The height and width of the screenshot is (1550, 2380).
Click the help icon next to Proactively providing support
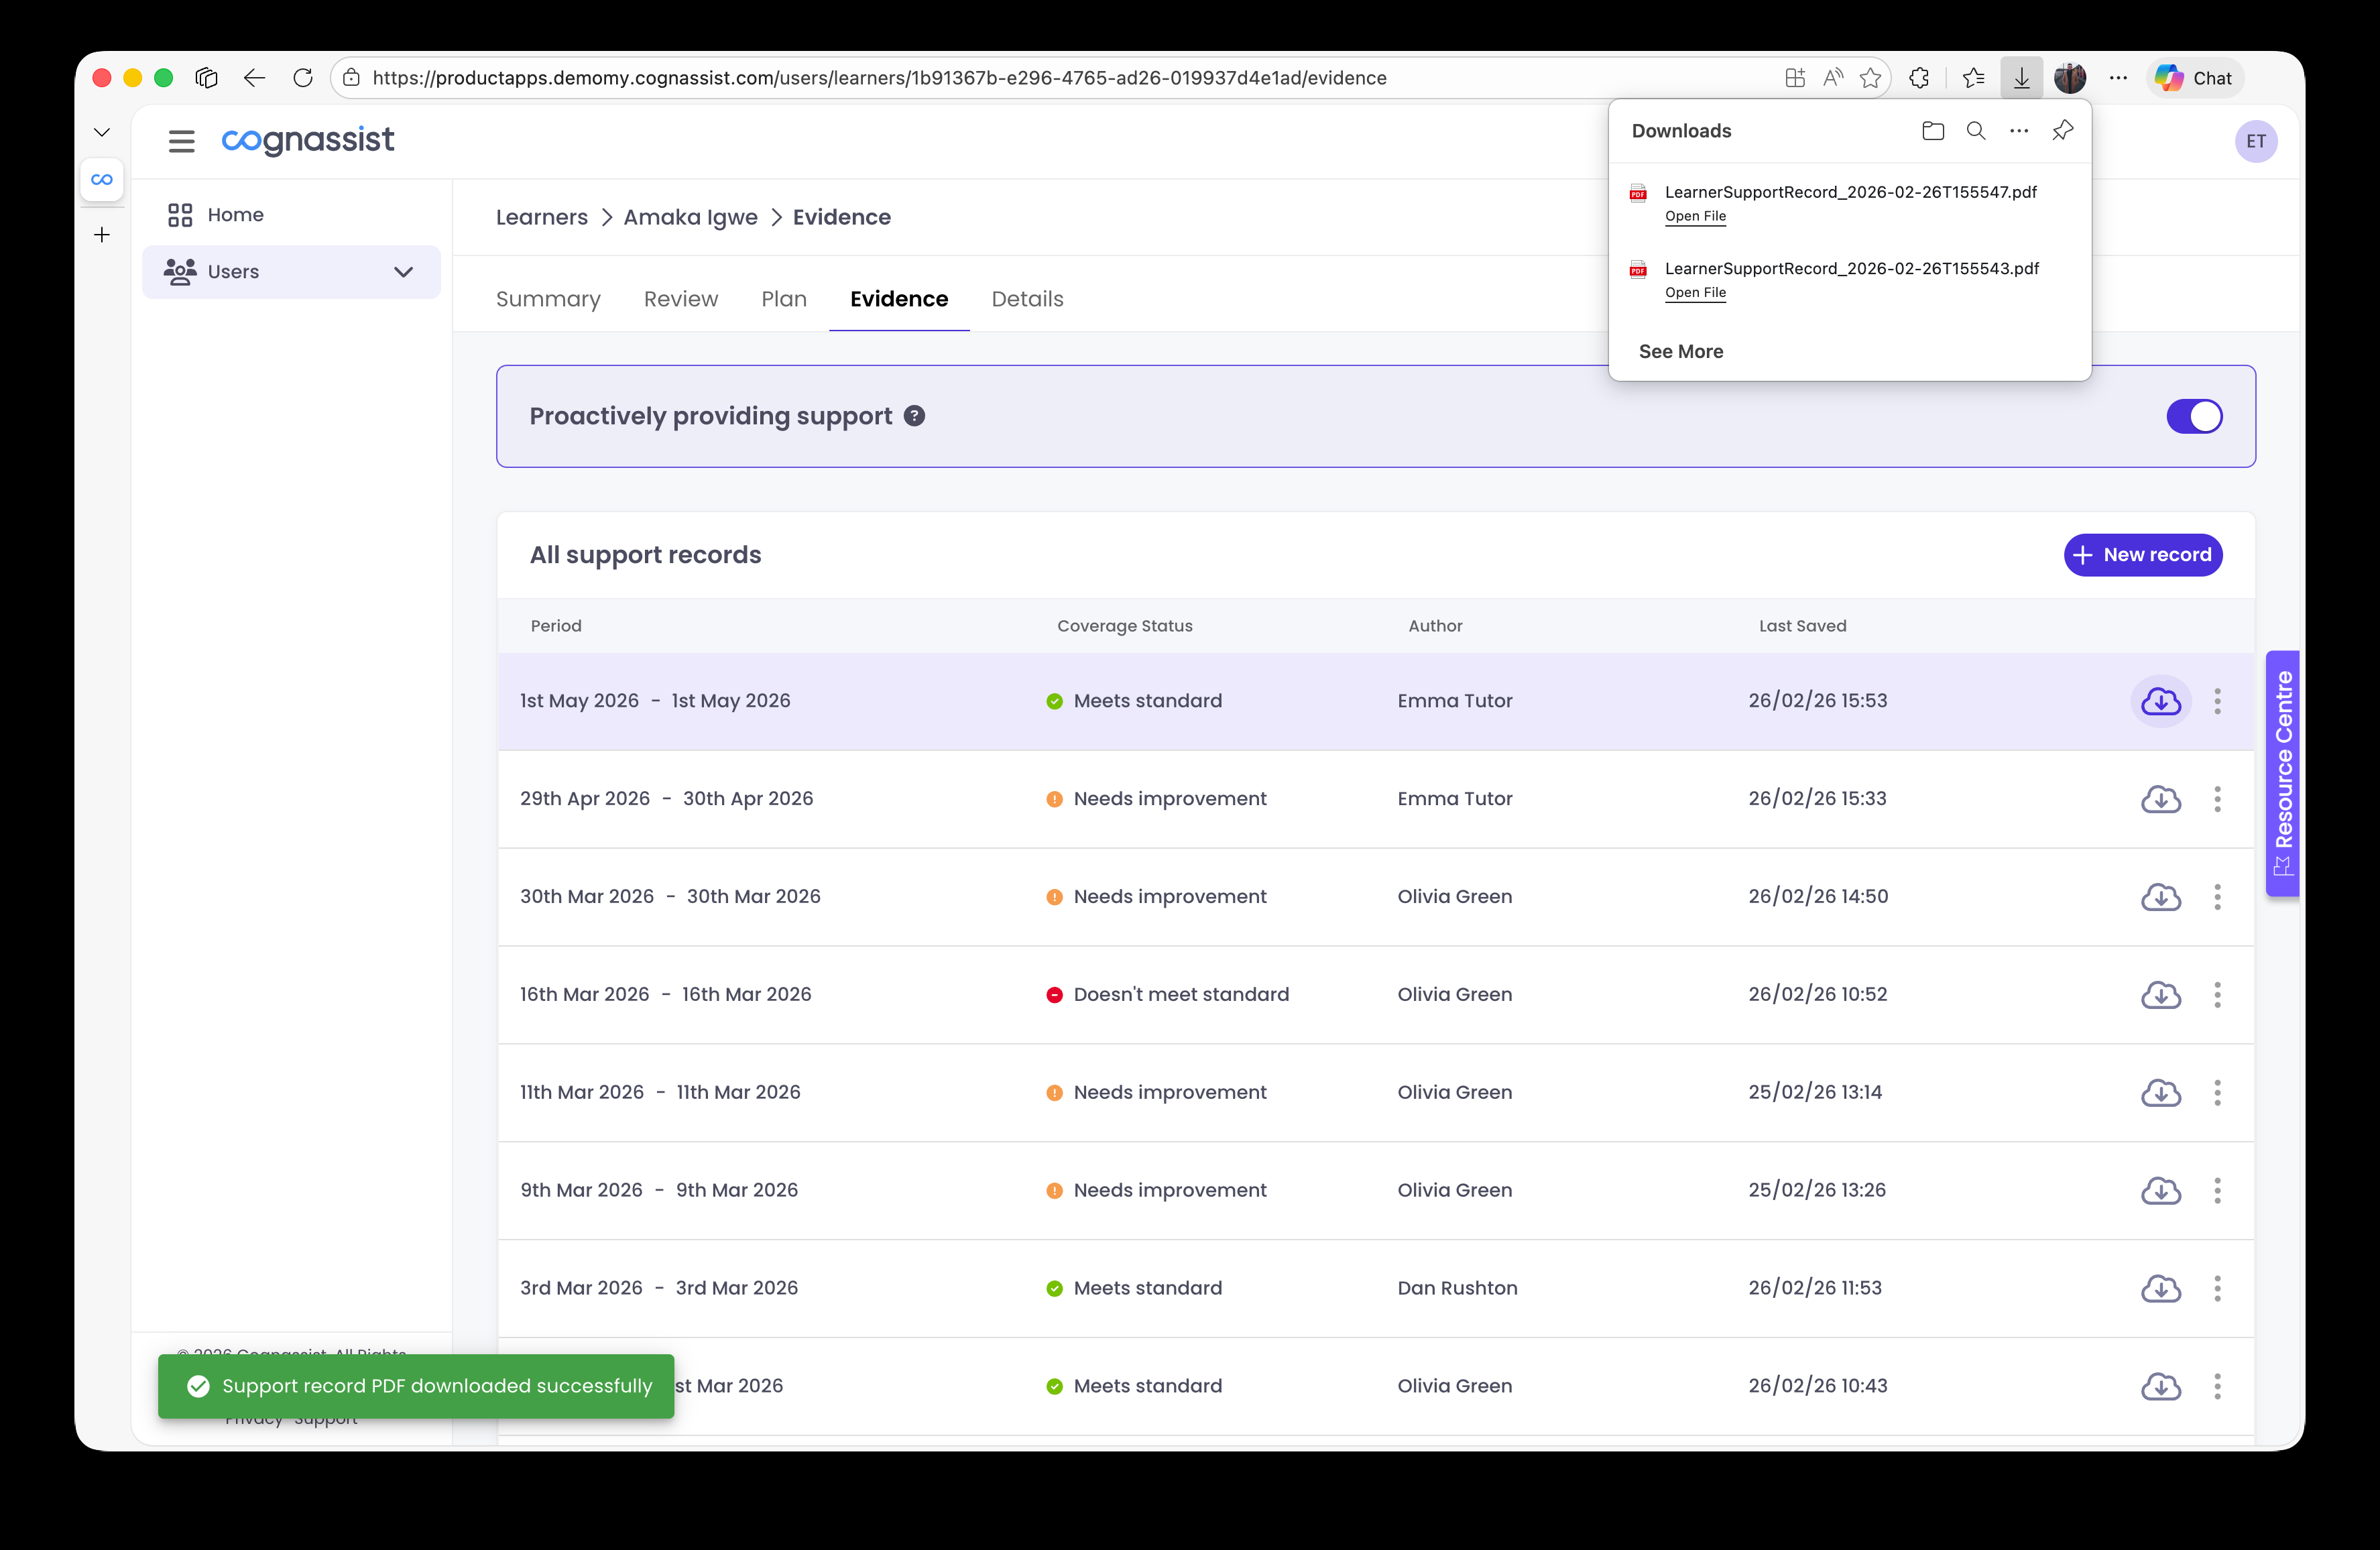914,416
